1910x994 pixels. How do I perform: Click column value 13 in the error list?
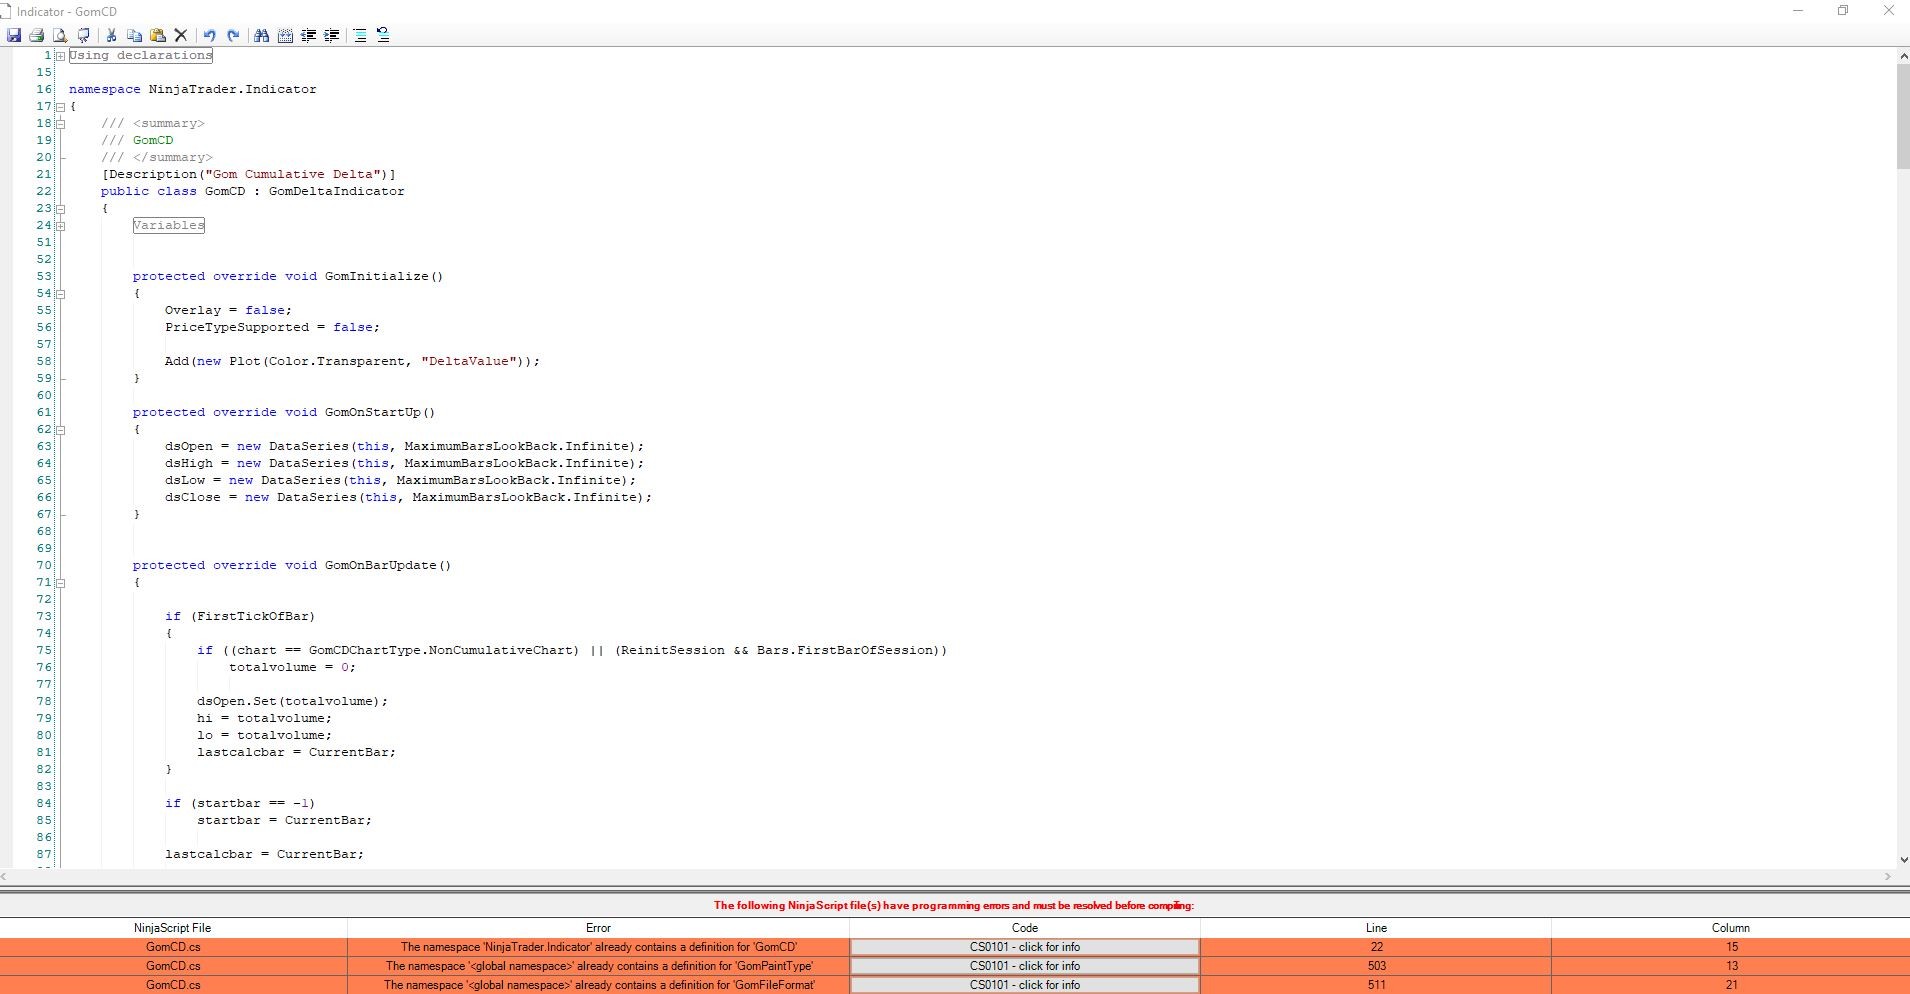[1732, 966]
